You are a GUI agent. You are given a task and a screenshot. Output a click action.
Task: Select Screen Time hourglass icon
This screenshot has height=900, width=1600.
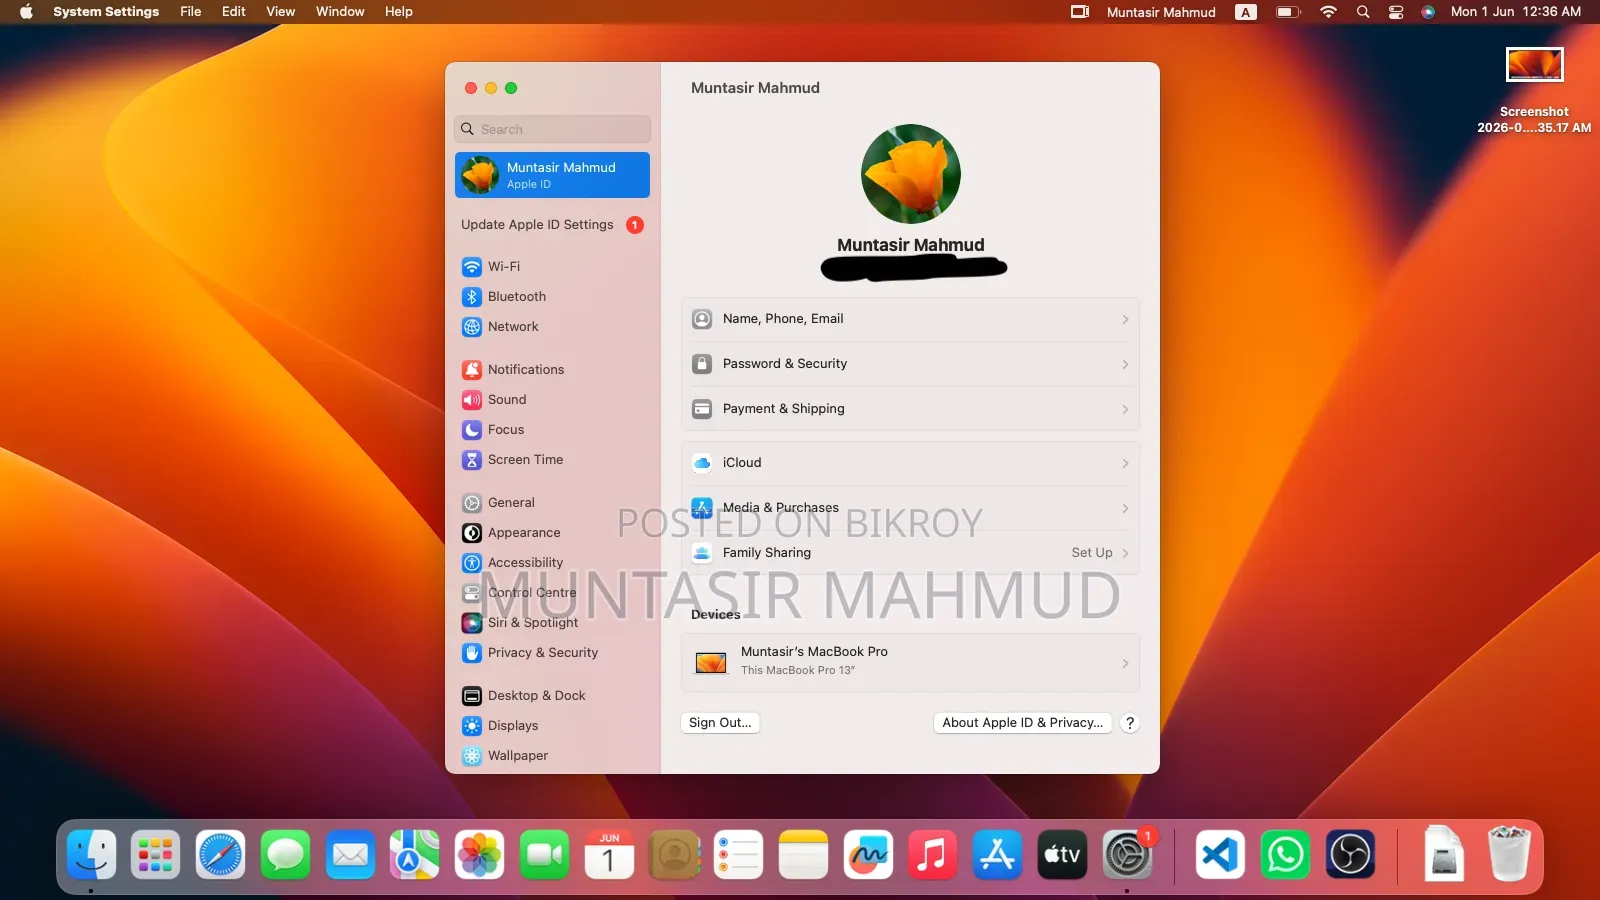click(472, 460)
